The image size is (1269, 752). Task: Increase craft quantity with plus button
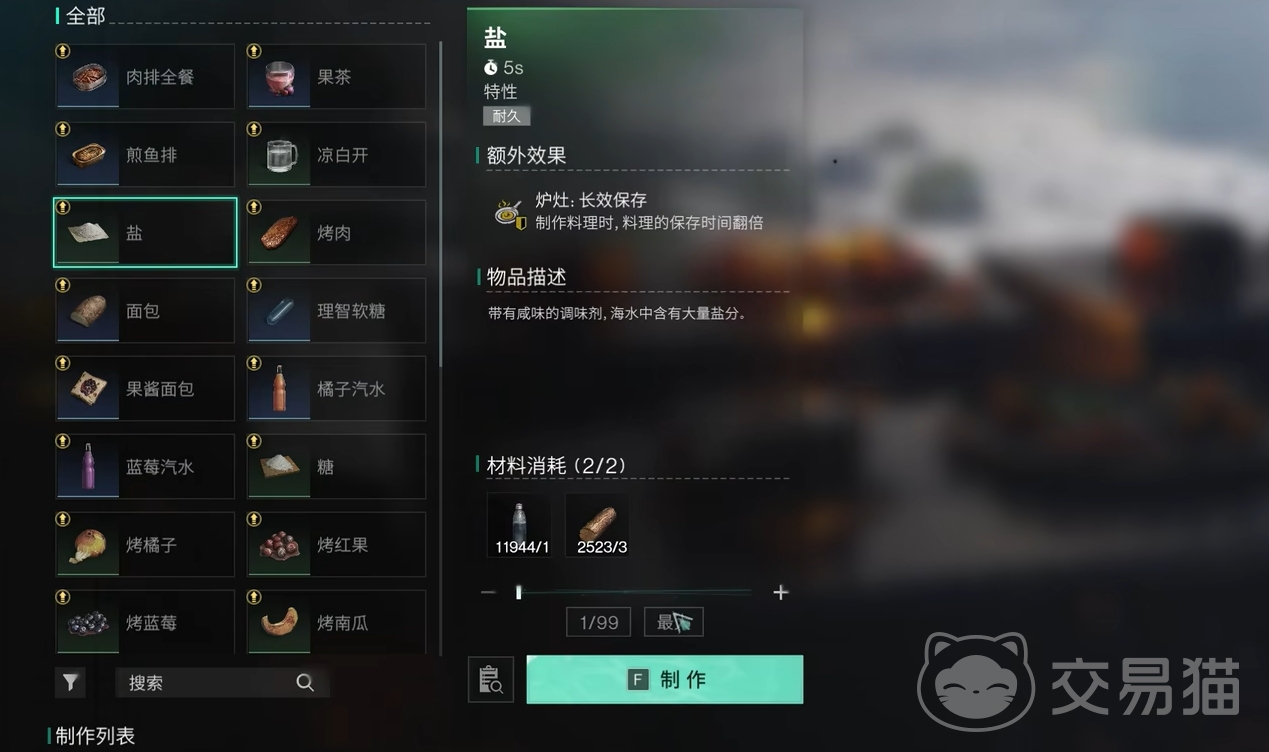pos(781,592)
